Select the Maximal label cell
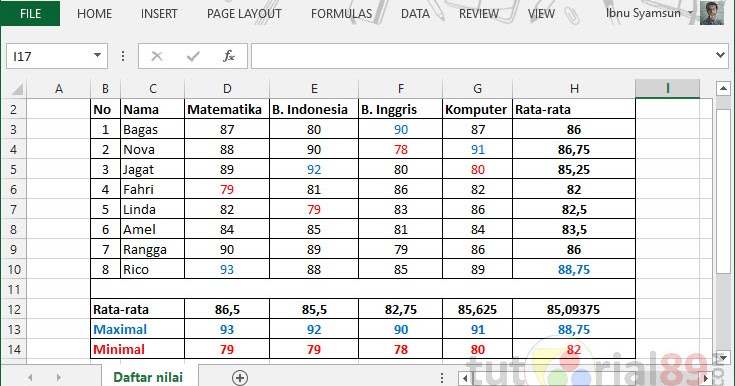The height and width of the screenshot is (386, 735). click(x=137, y=329)
